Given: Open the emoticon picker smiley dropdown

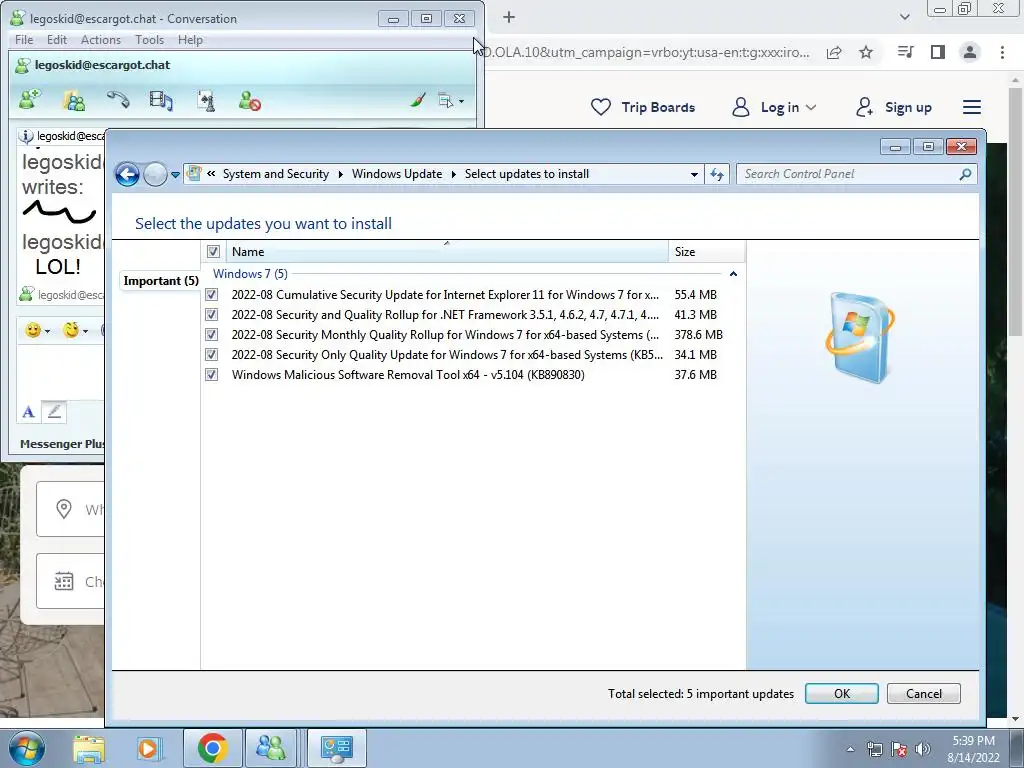Looking at the screenshot, I should tap(37, 330).
